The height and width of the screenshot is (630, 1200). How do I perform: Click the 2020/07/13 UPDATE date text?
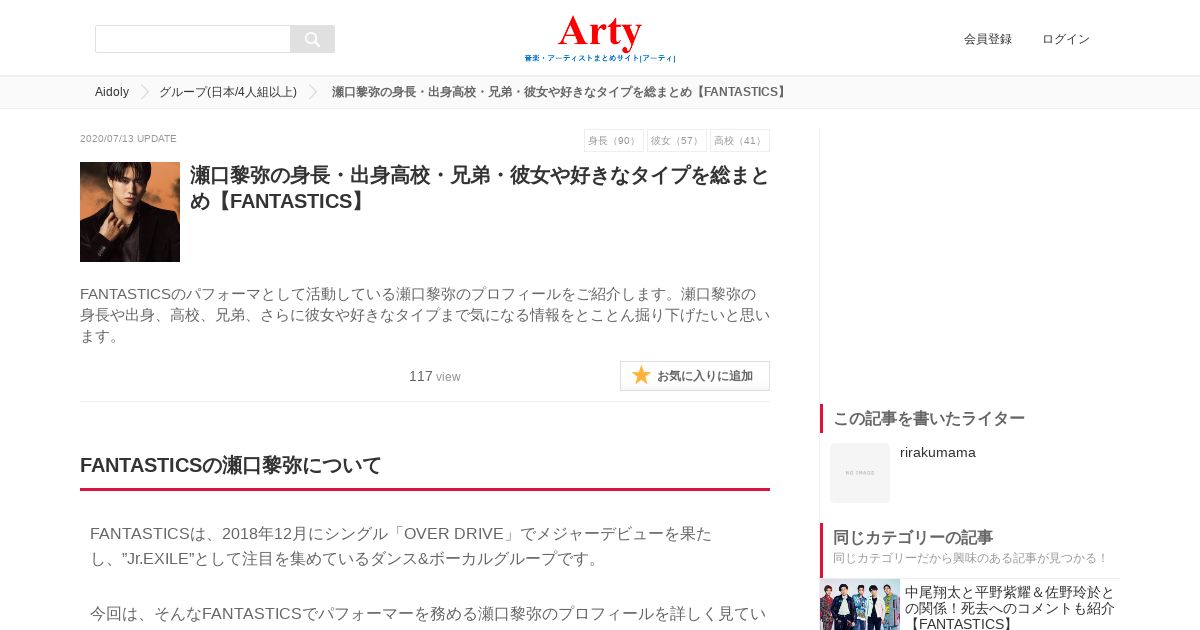pyautogui.click(x=128, y=139)
